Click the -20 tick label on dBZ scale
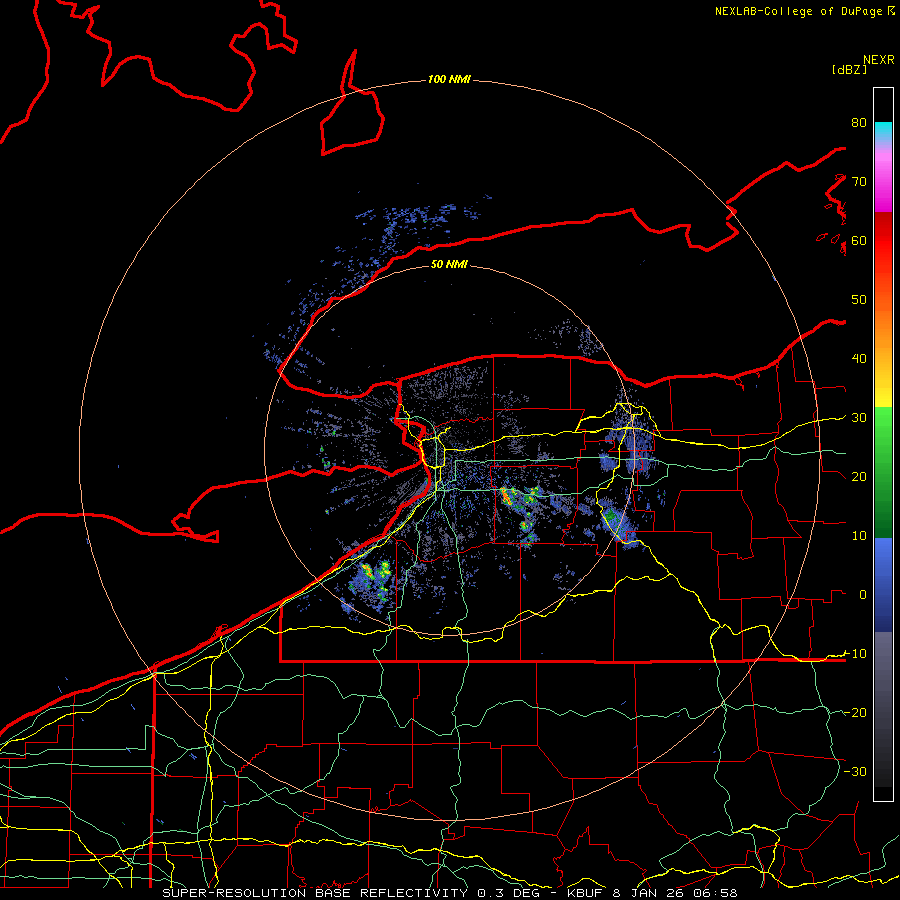Image resolution: width=900 pixels, height=900 pixels. tap(855, 712)
